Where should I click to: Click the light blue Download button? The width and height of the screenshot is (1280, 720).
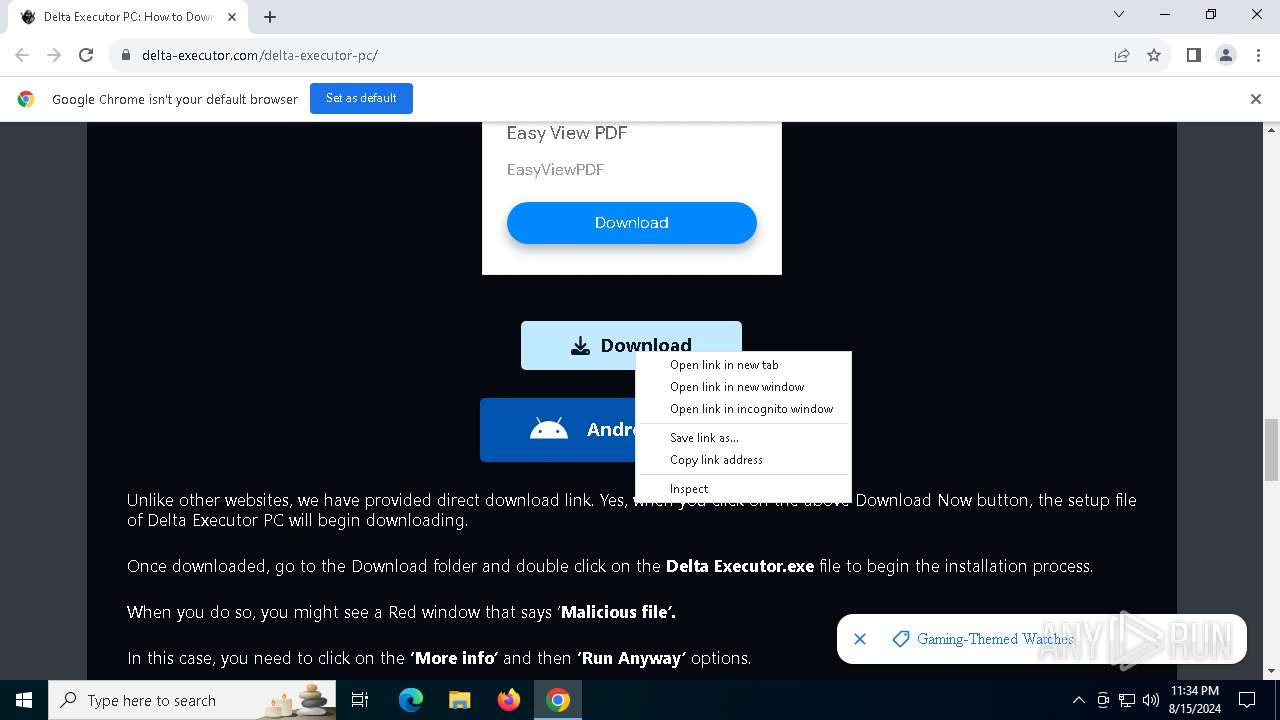631,345
